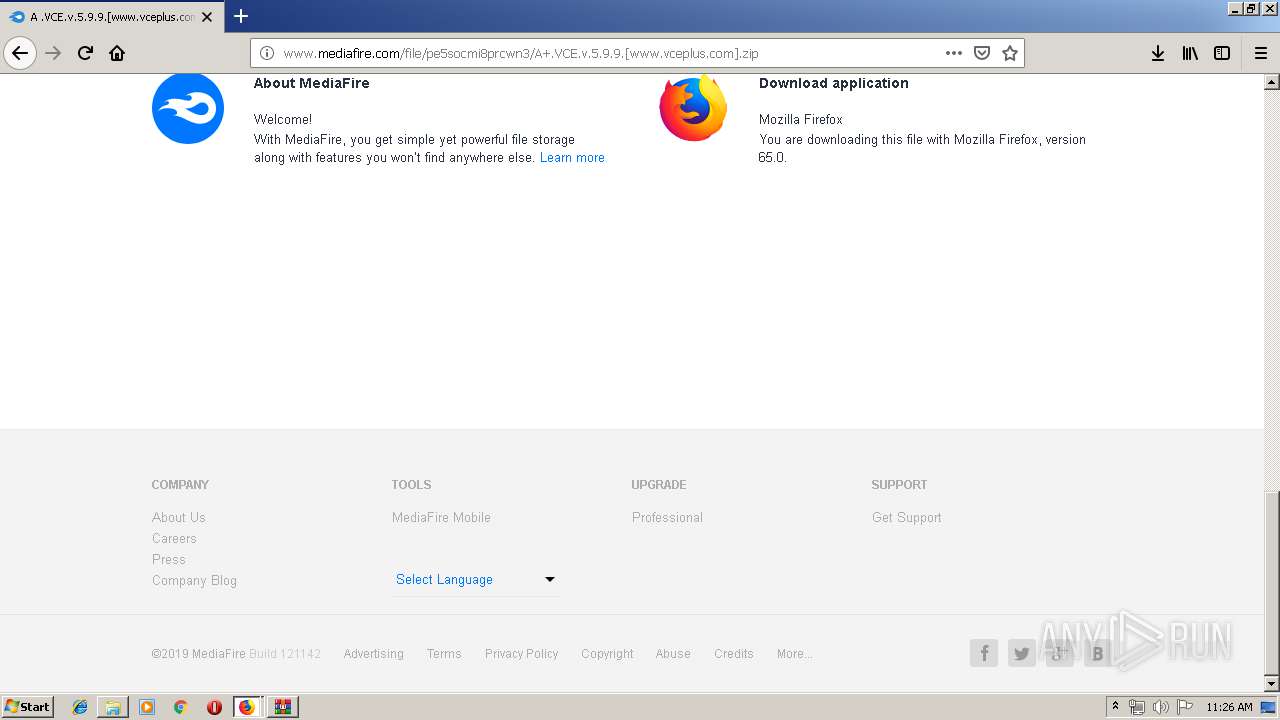Close the A+.VCE tab
Viewport: 1280px width, 720px height.
[x=207, y=17]
